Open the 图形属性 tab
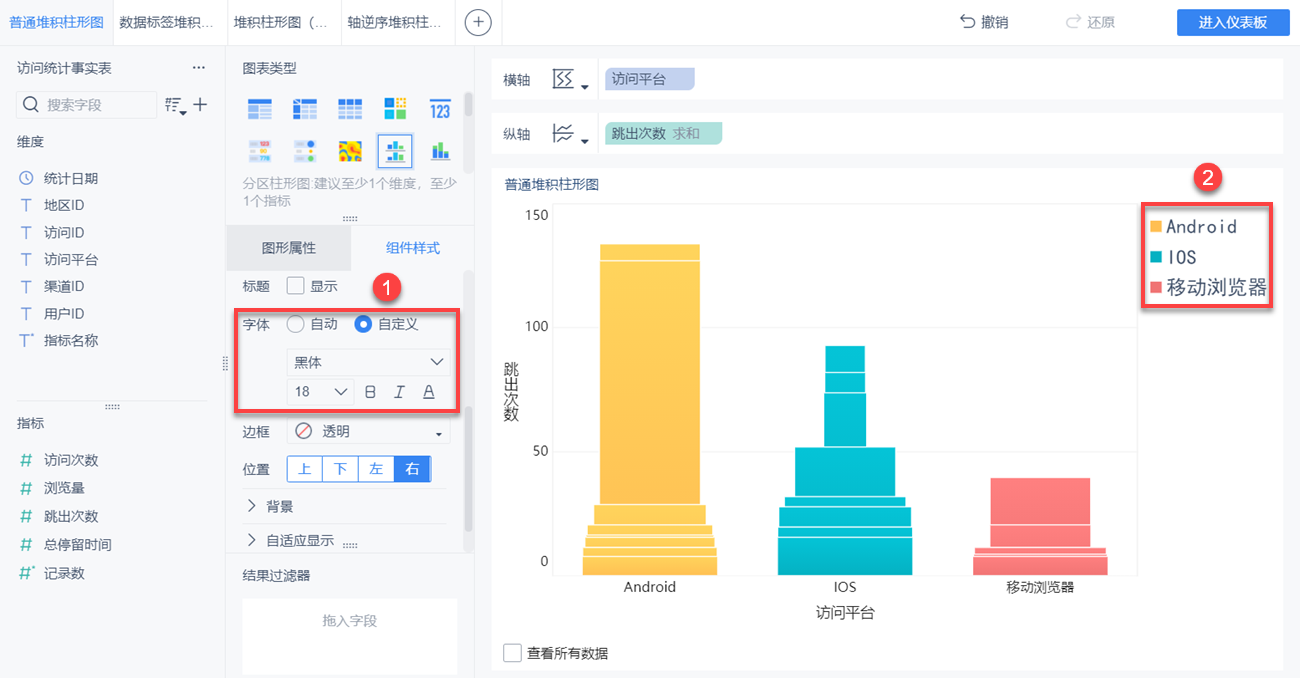 (x=289, y=248)
